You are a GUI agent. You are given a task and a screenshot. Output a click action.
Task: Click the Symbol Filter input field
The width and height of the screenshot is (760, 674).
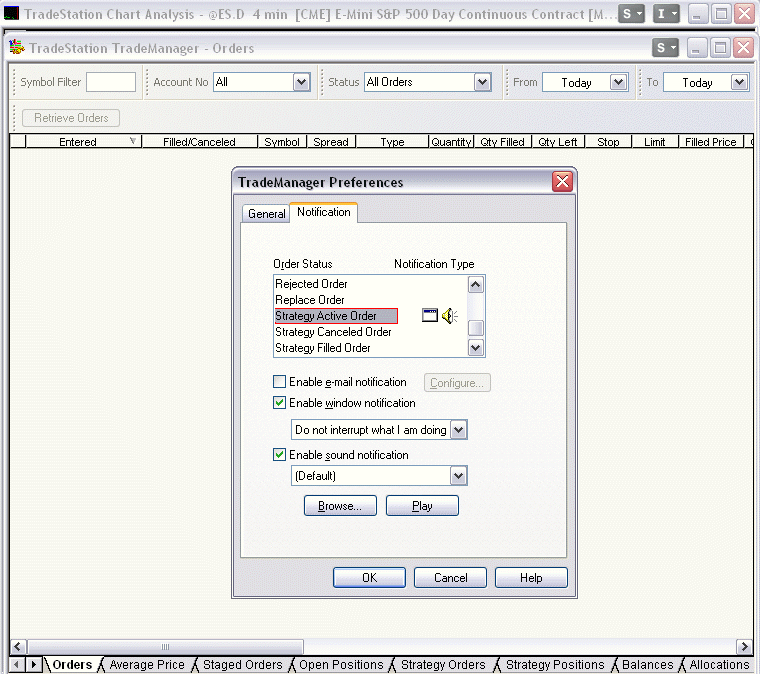[110, 82]
